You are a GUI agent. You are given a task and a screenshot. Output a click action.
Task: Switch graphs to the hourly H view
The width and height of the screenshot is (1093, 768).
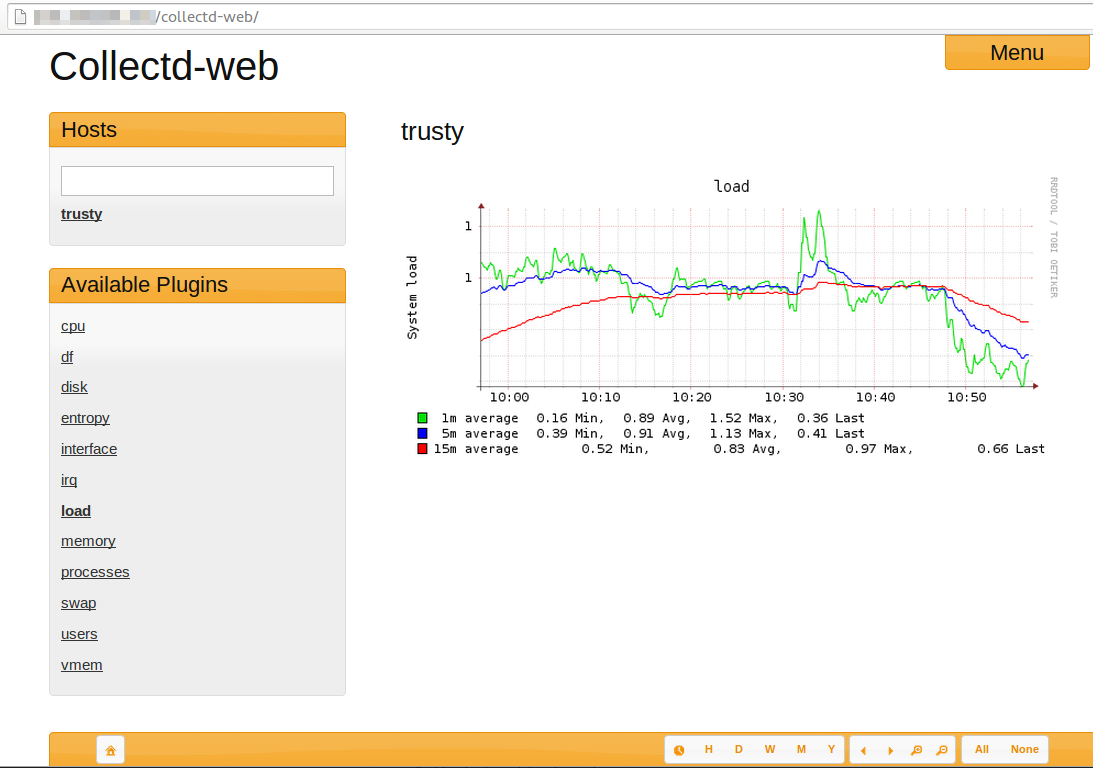pos(709,750)
